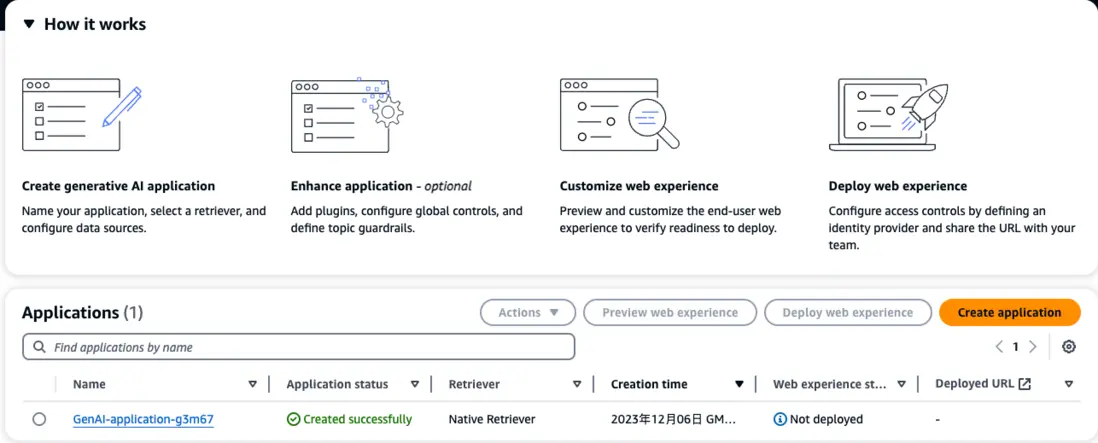
Task: Click the Create application button
Action: (x=1009, y=312)
